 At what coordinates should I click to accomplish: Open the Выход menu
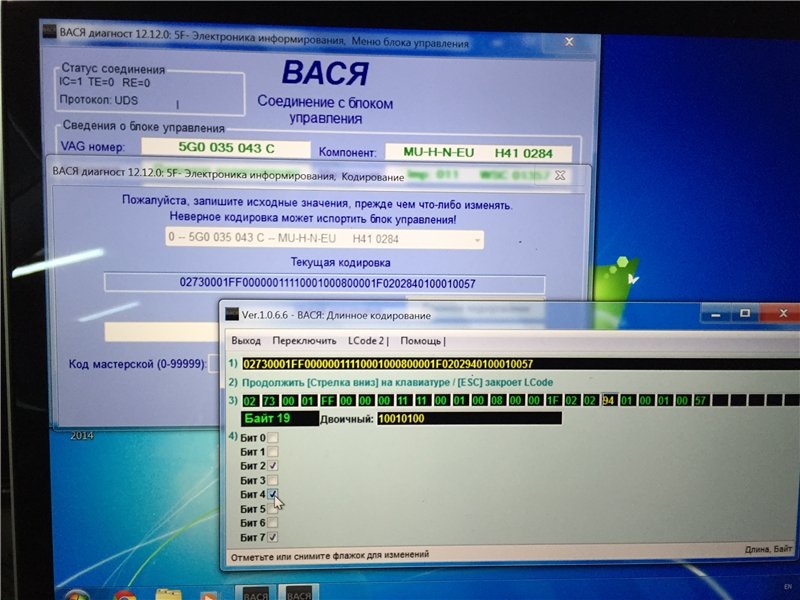[246, 340]
